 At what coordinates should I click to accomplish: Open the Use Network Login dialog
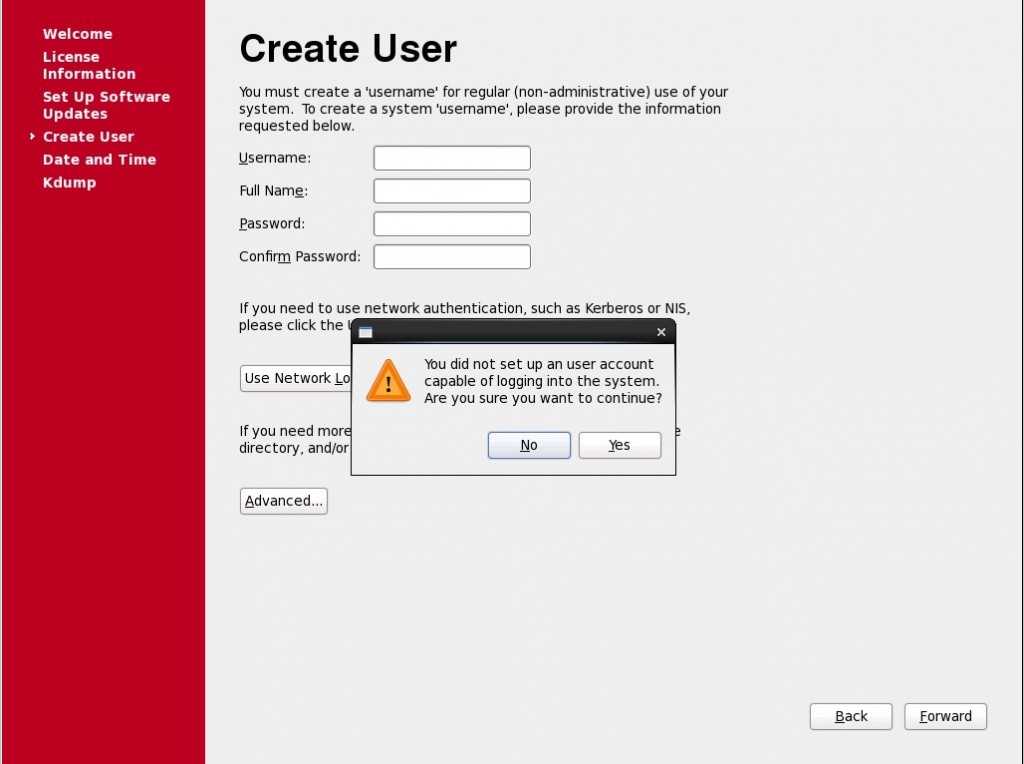(295, 378)
